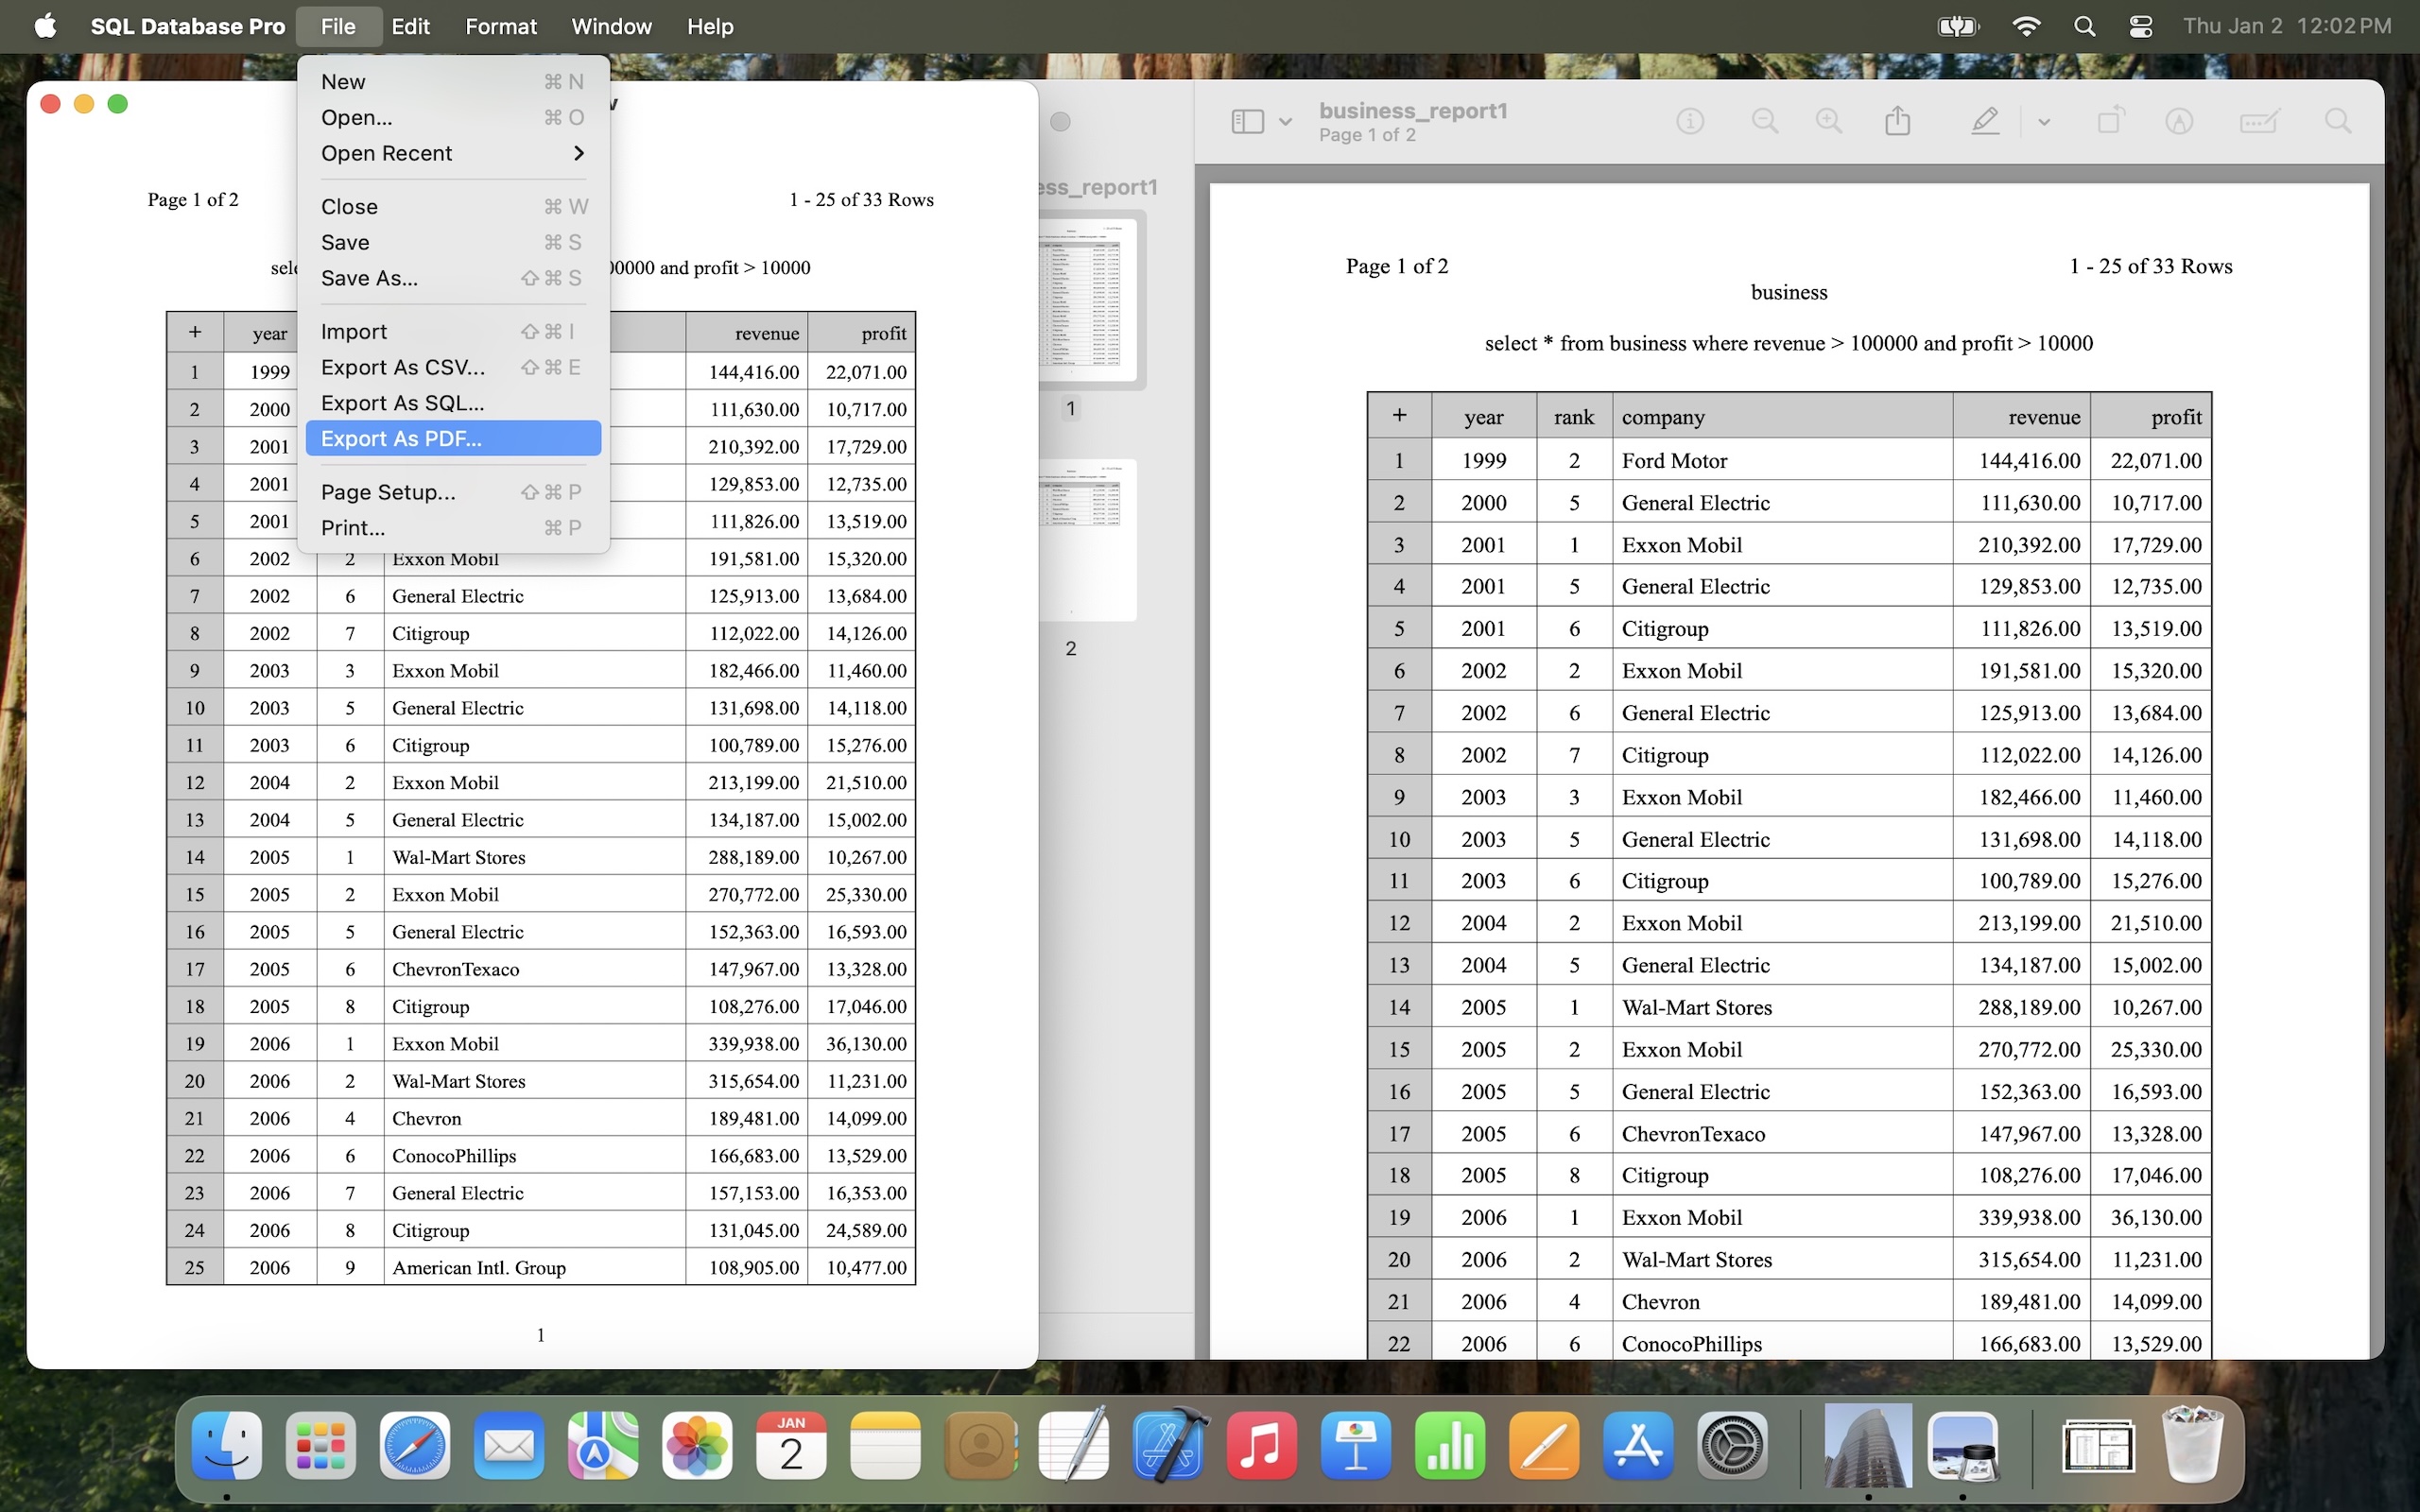2420x1512 pixels.
Task: Select Export As CSV... menu entry
Action: point(403,367)
